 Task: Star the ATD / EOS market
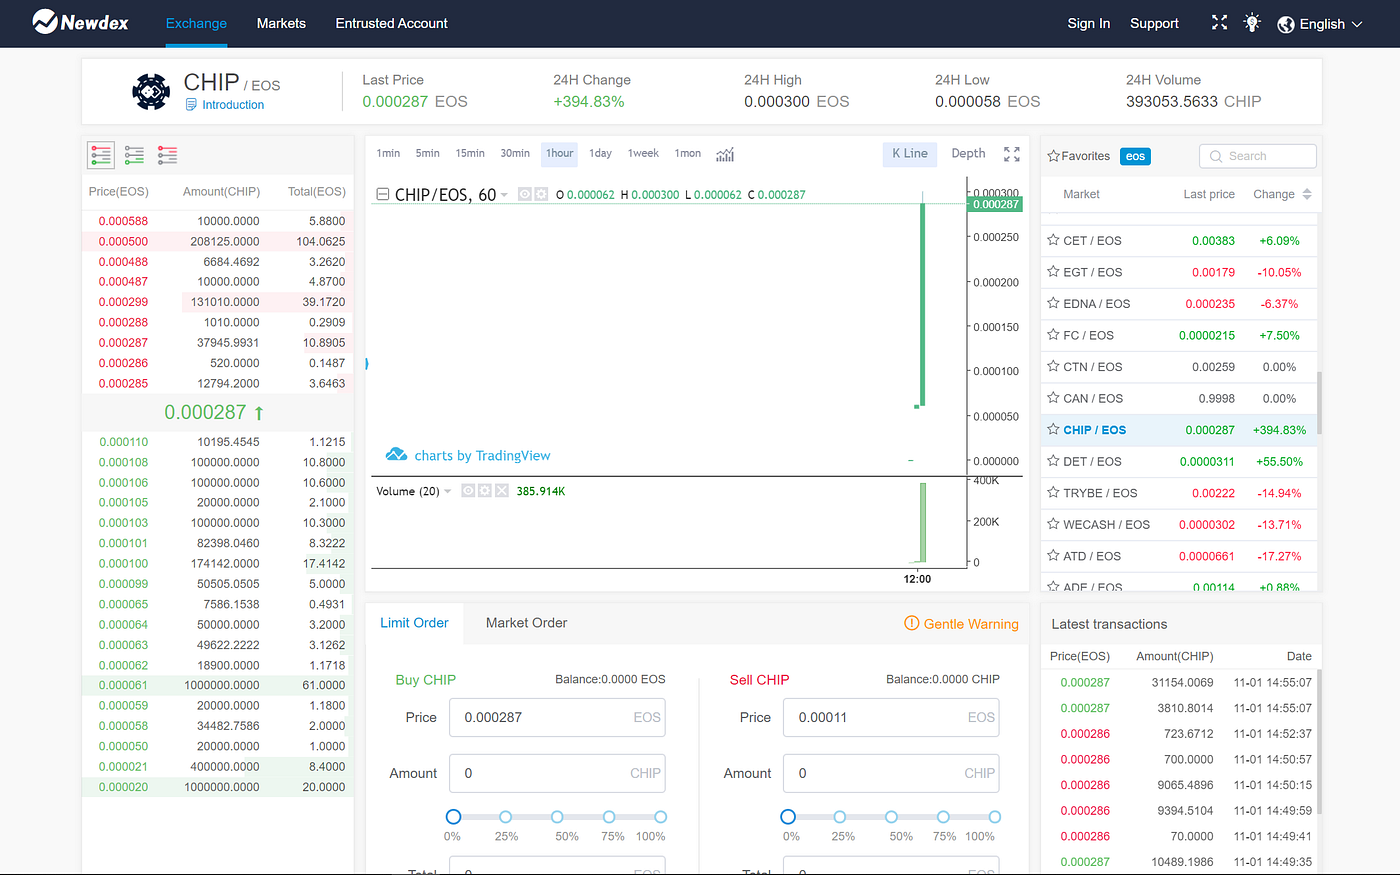(1053, 555)
